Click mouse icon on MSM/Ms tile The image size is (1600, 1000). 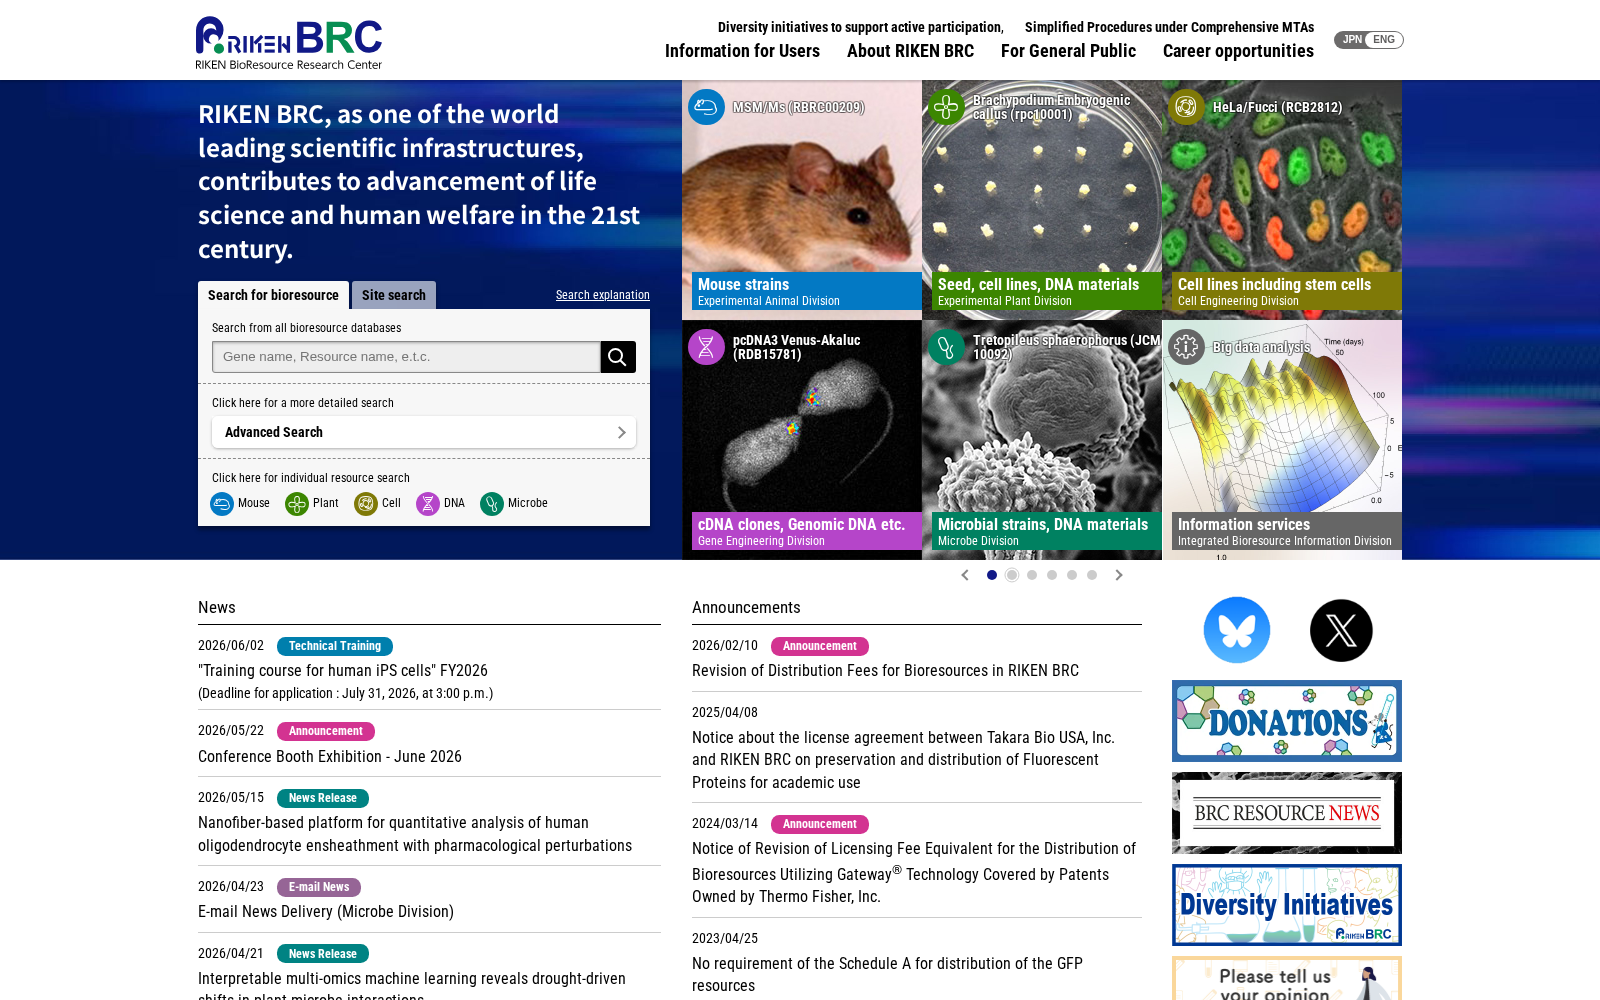tap(706, 107)
